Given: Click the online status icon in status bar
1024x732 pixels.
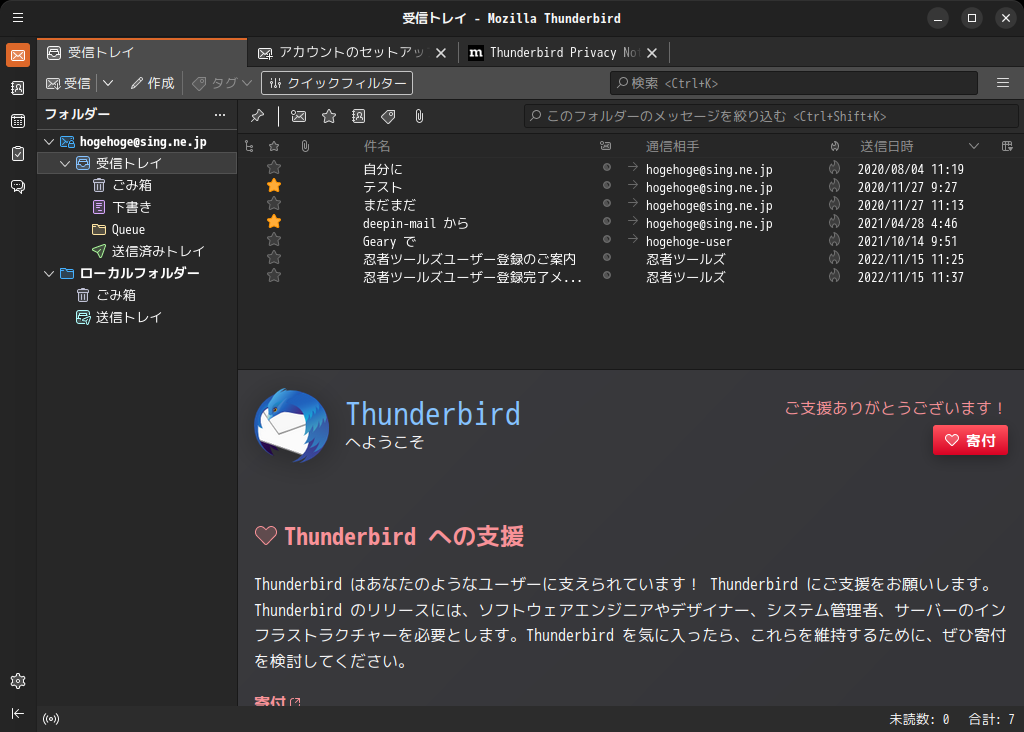Looking at the screenshot, I should [x=51, y=719].
